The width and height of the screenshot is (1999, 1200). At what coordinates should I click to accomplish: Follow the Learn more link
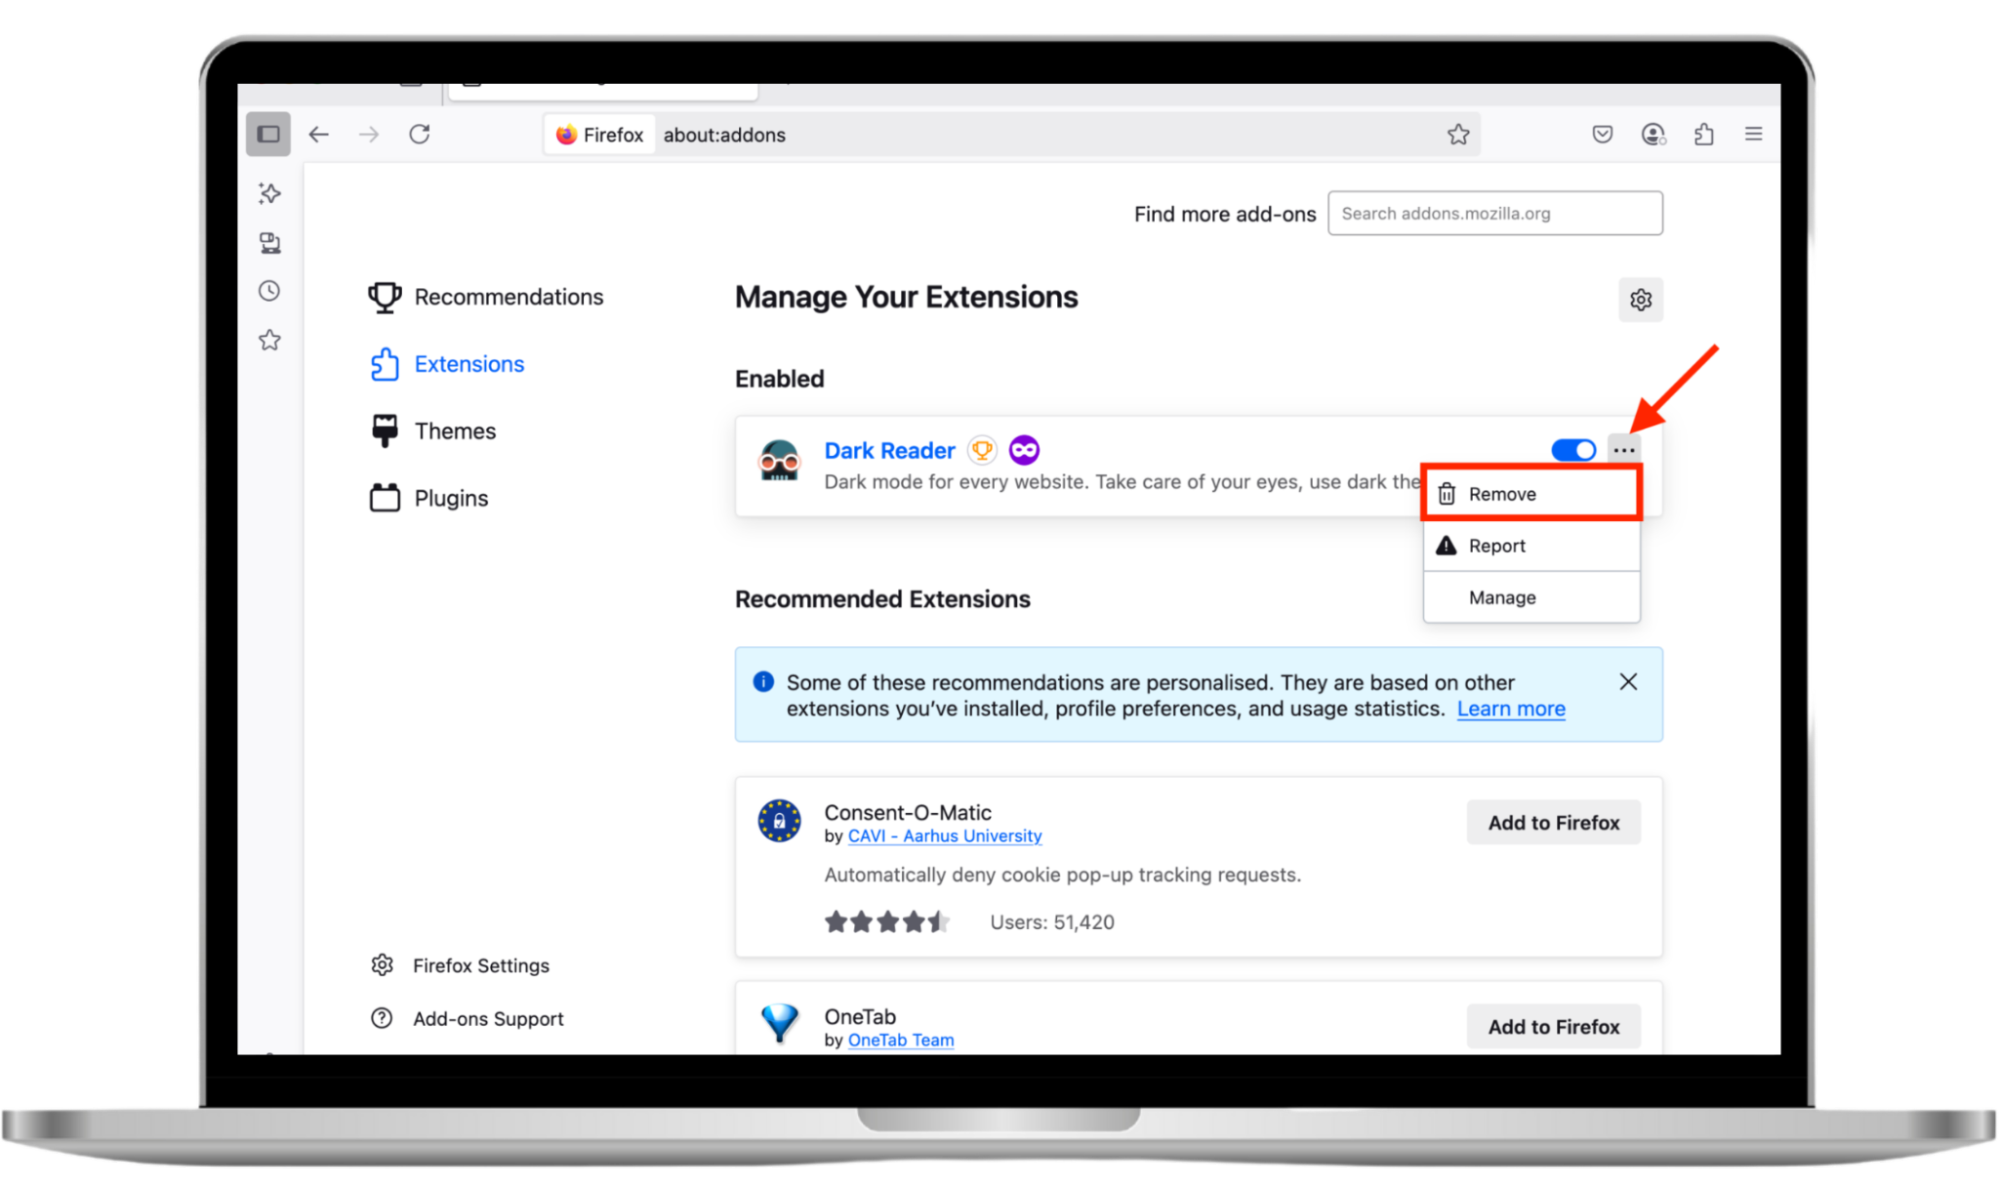[x=1510, y=709]
